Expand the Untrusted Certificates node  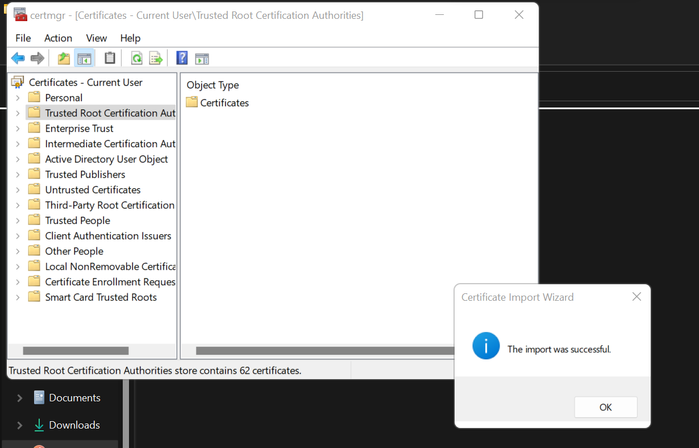(x=17, y=190)
